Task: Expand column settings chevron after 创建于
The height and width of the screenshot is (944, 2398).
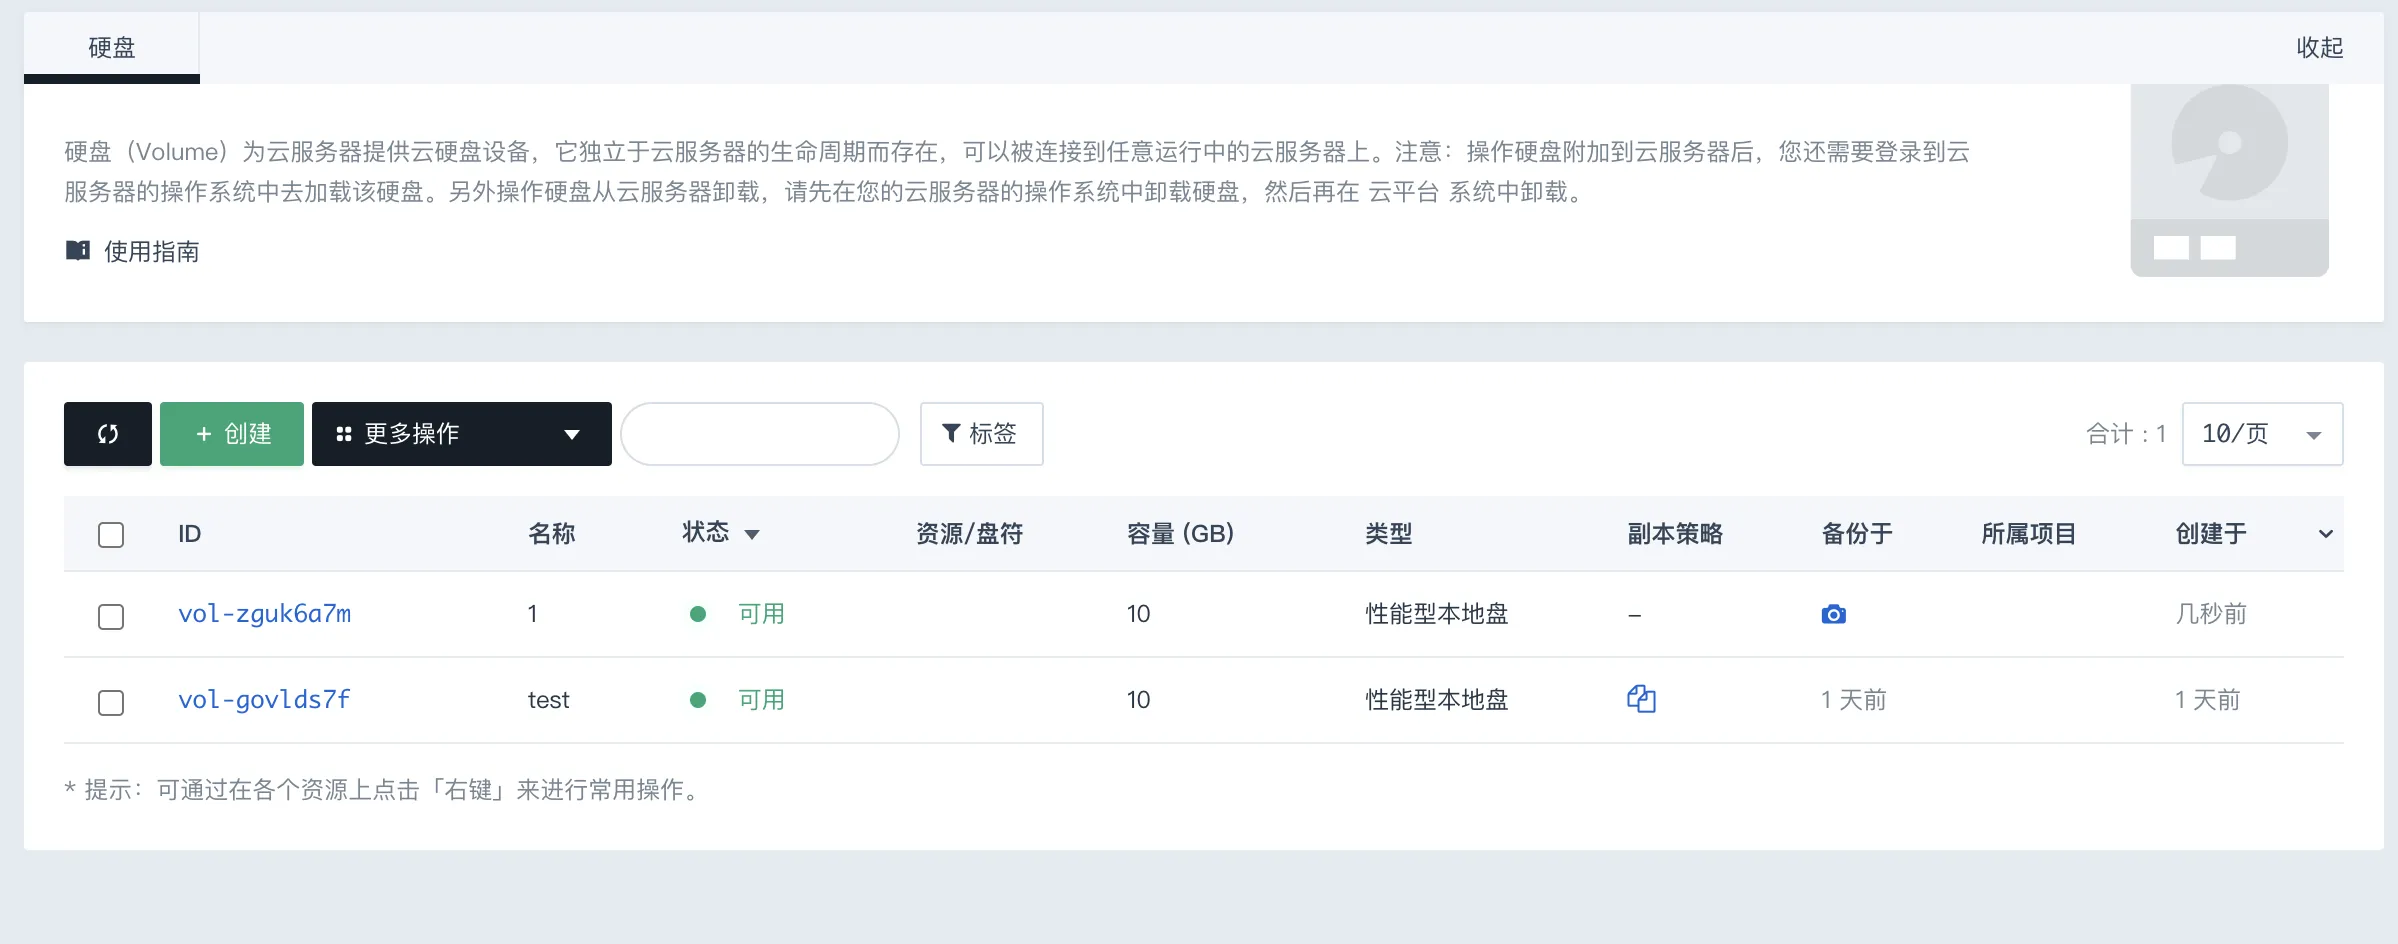Action: pyautogui.click(x=2326, y=534)
